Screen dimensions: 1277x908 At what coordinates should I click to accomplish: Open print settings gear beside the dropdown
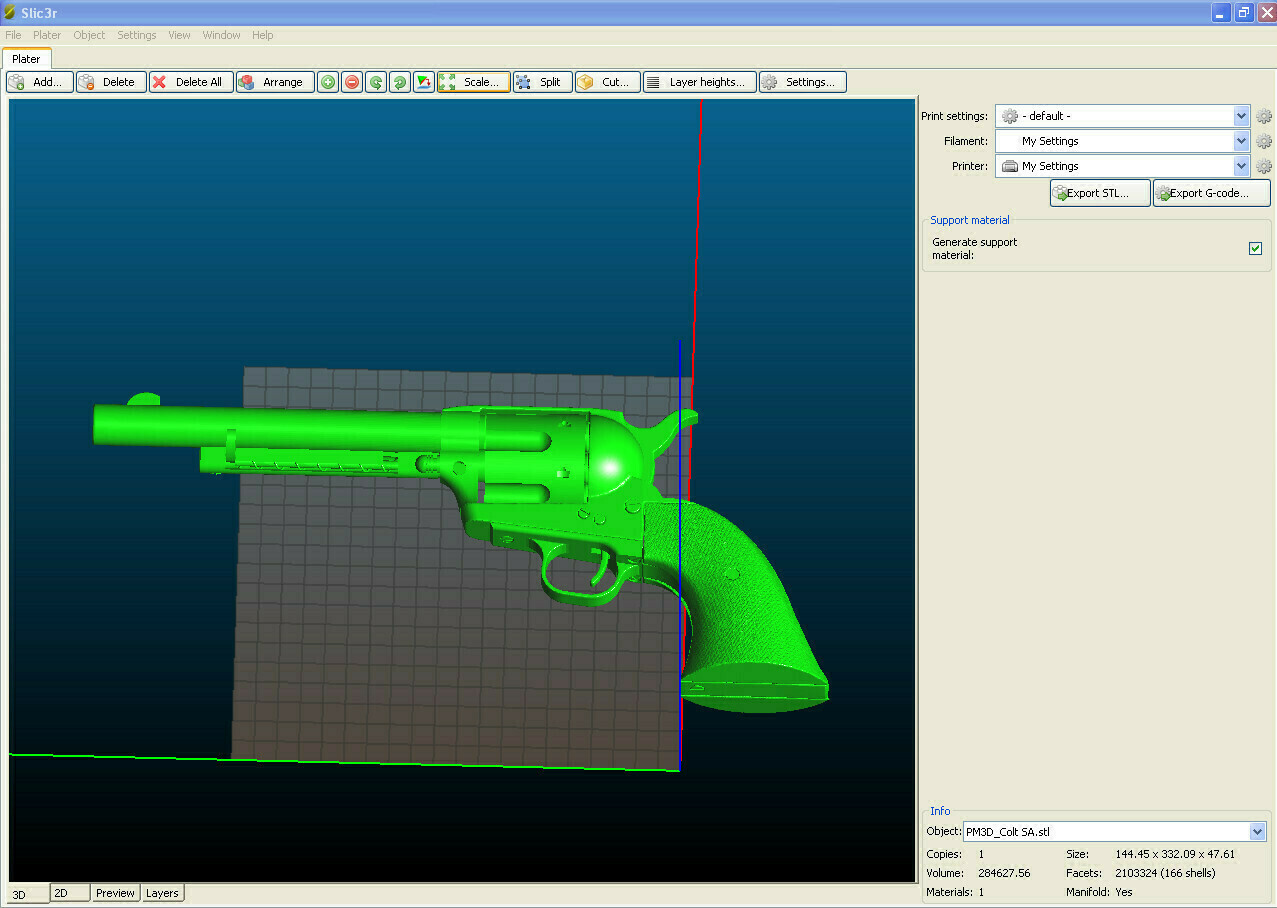(1263, 115)
